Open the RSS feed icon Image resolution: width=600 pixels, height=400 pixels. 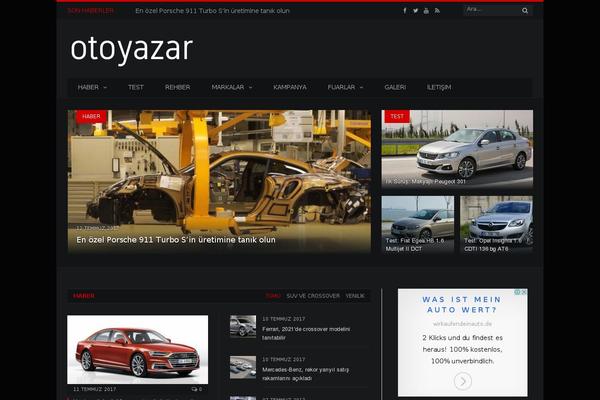click(x=437, y=11)
